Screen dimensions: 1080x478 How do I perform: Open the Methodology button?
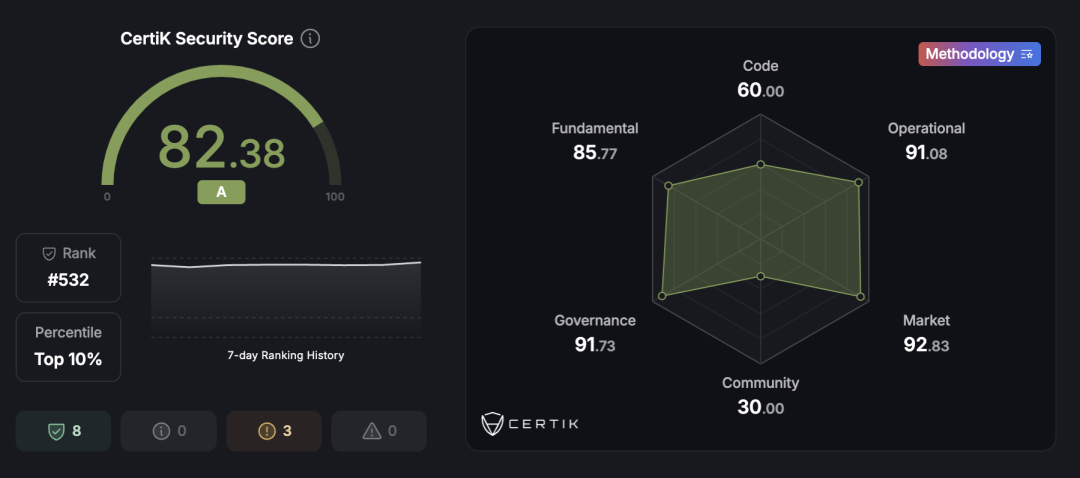pyautogui.click(x=979, y=55)
